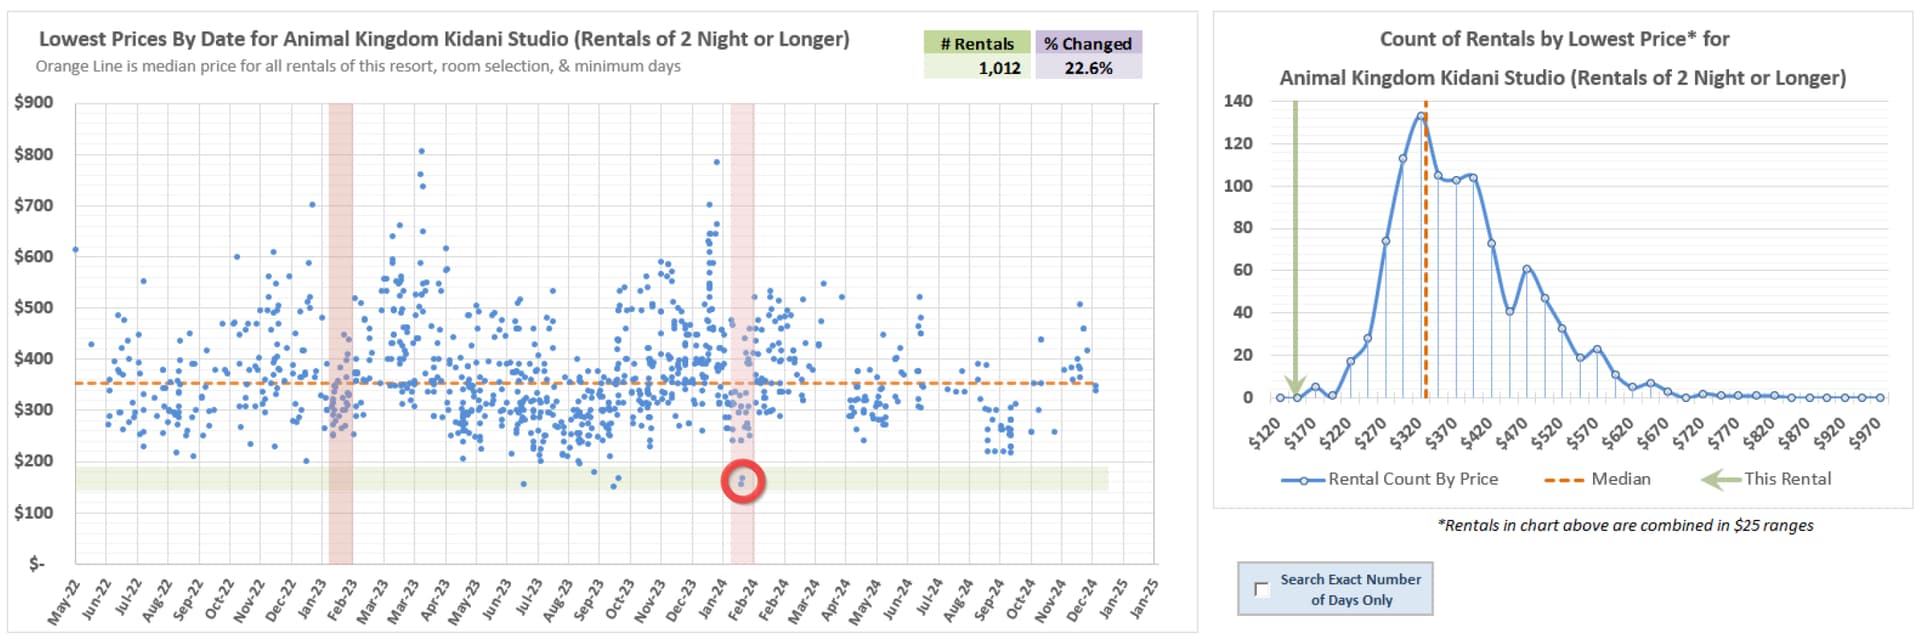Click the Rental Count By Price legend marker
The height and width of the screenshot is (638, 1920).
(1304, 480)
